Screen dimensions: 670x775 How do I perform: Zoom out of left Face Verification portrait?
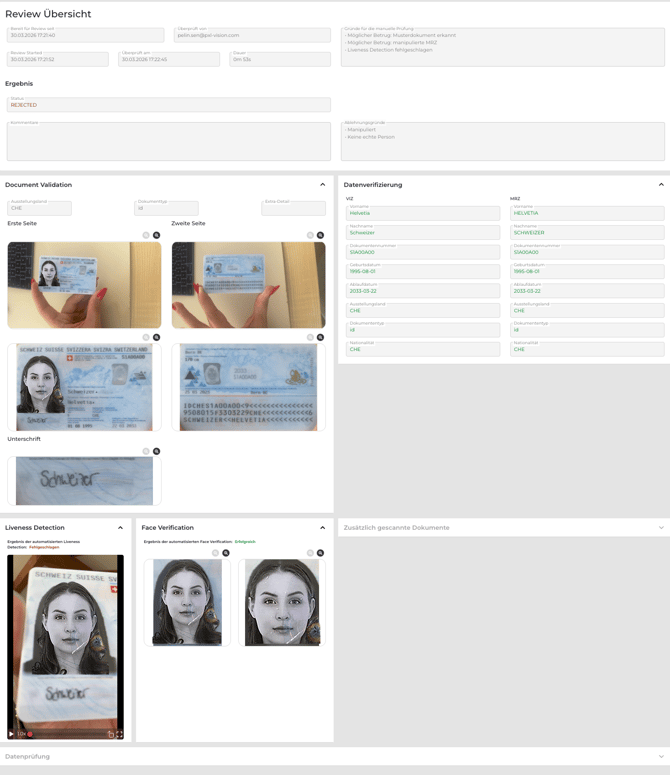pos(215,553)
